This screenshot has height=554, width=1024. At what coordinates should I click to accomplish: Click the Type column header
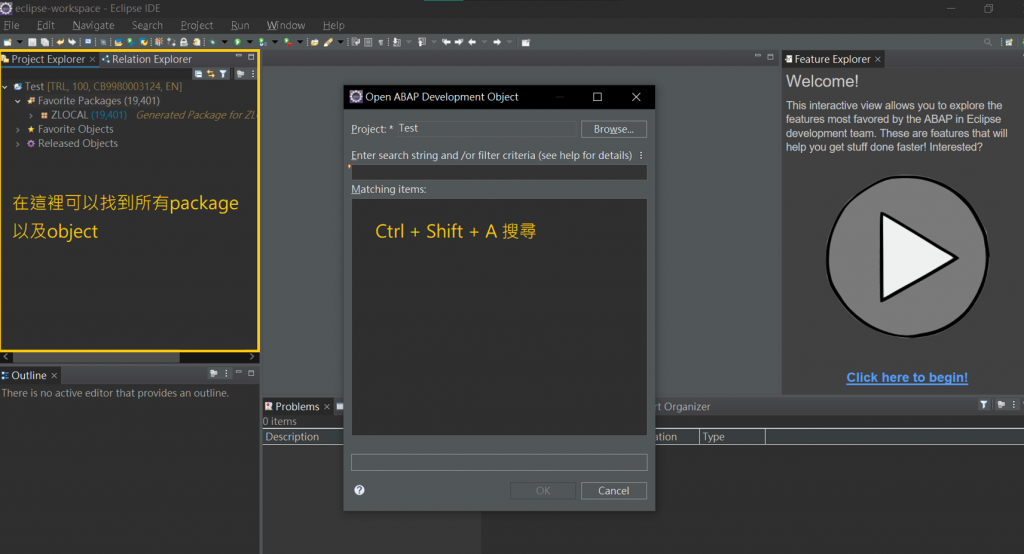pos(731,436)
